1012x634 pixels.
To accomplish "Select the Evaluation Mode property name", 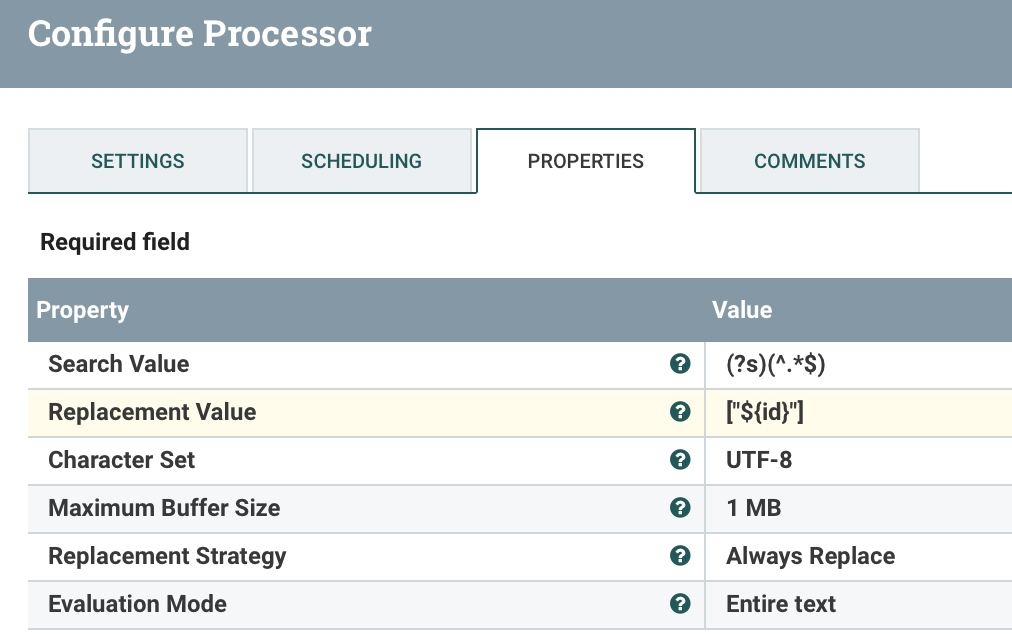I will (x=137, y=604).
